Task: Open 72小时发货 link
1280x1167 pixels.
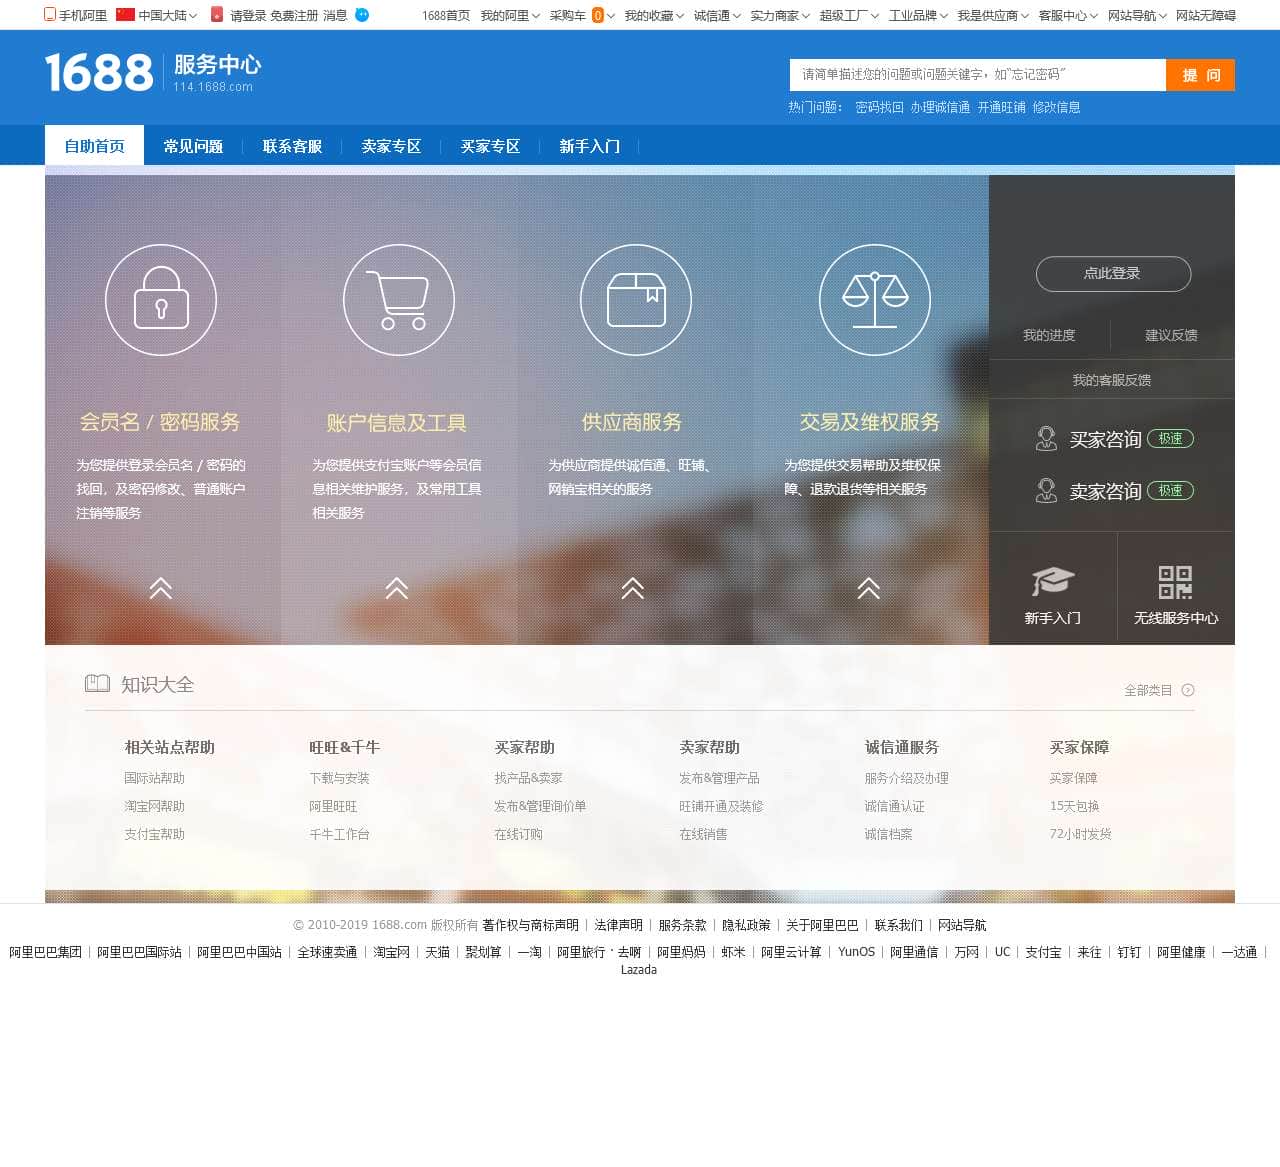Action: click(1080, 834)
